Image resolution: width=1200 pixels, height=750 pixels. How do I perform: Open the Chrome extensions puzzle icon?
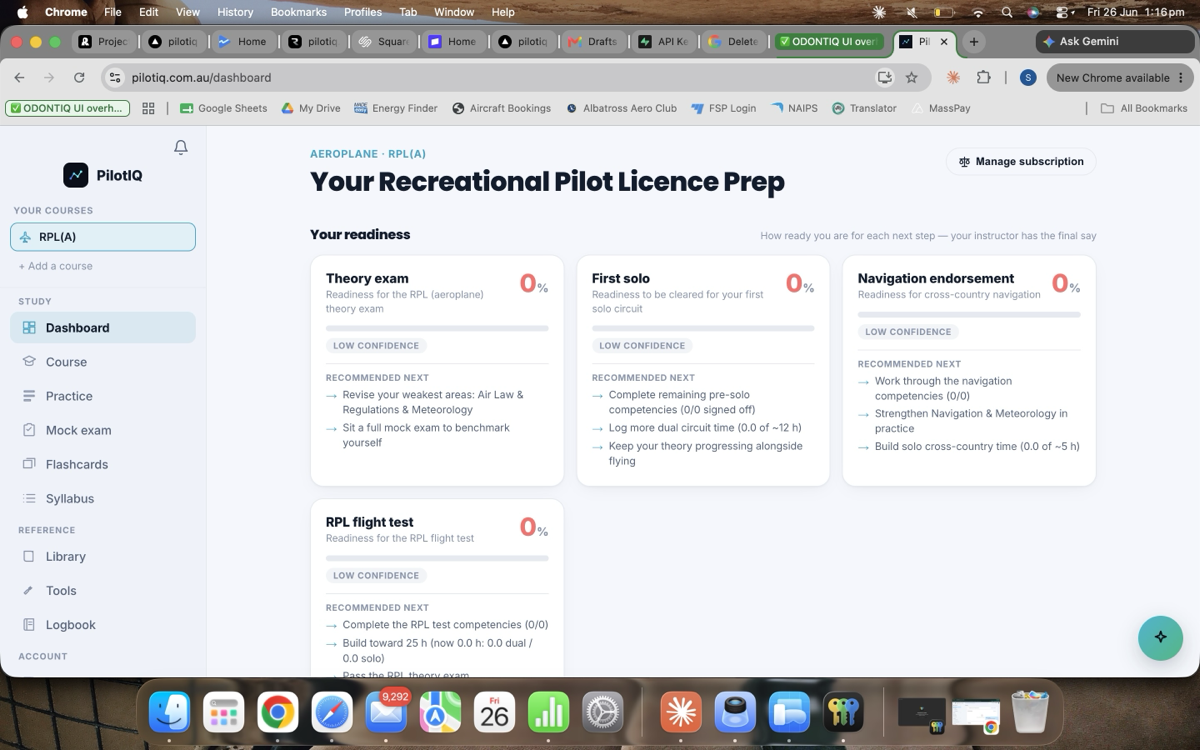[x=983, y=77]
